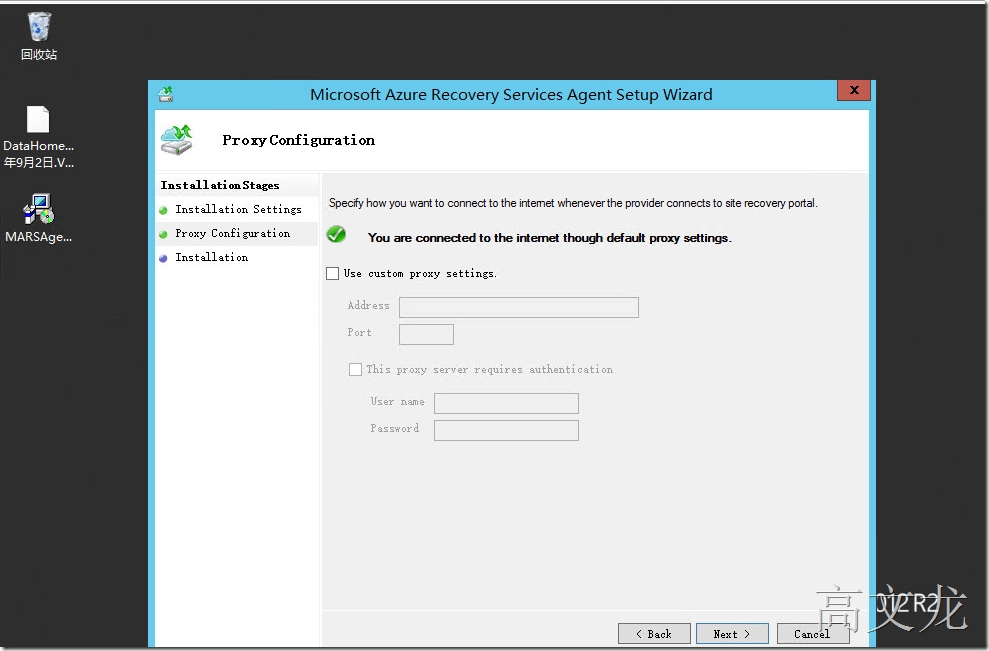This screenshot has height=651, width=989.
Task: Click the connected to internet status message
Action: [x=550, y=238]
